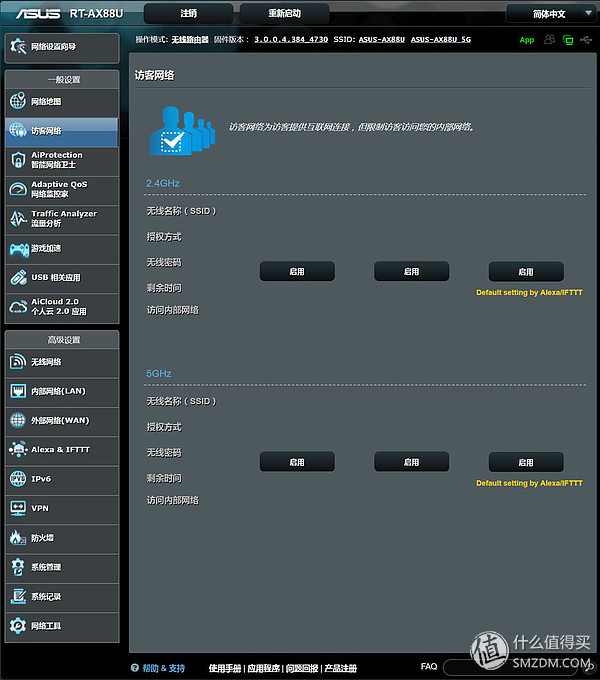The image size is (600, 680).
Task: Open the IPv6 icon
Action: point(18,479)
